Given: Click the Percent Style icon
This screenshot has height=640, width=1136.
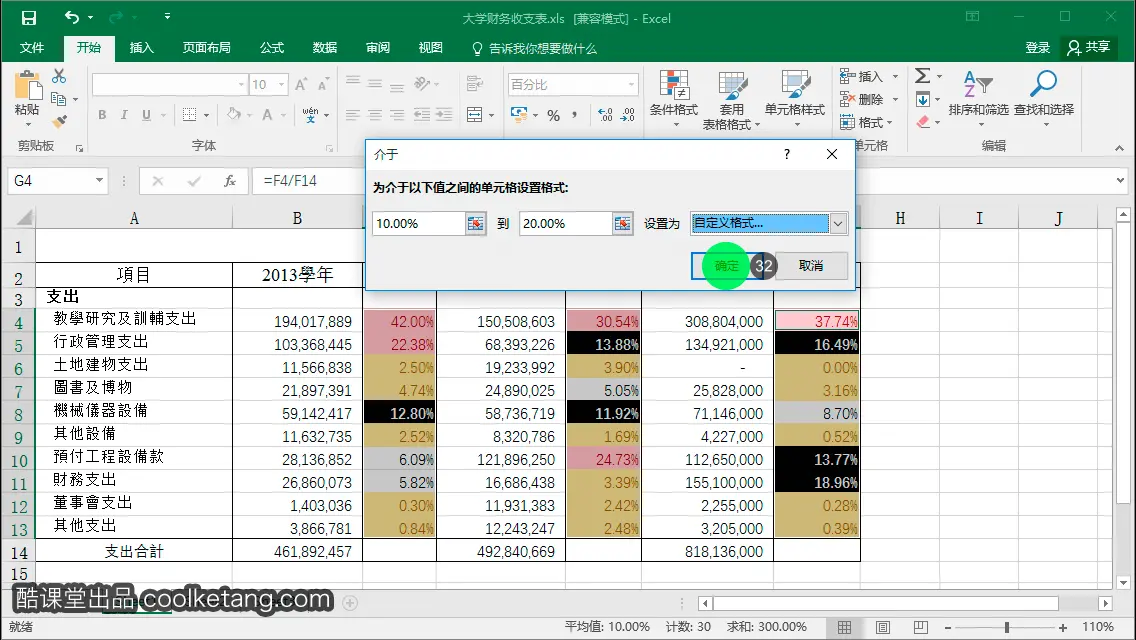Looking at the screenshot, I should pyautogui.click(x=554, y=115).
